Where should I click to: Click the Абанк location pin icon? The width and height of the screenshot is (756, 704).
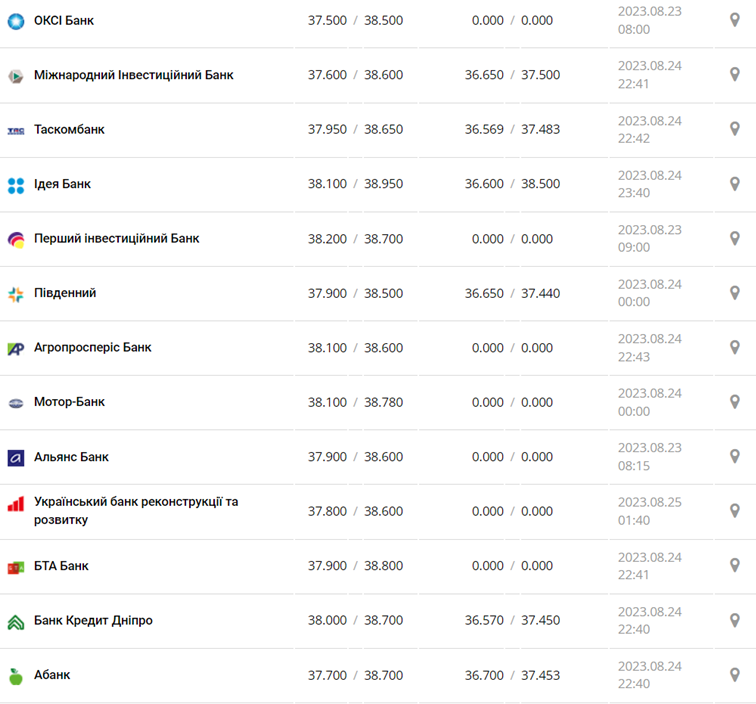[734, 675]
